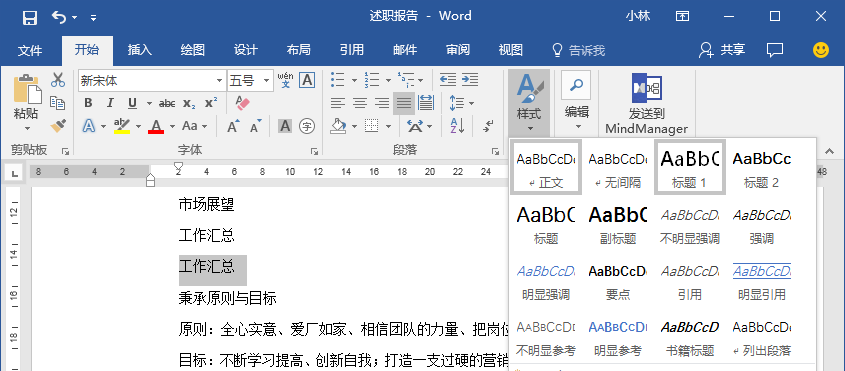Apply red font color
Image resolution: width=845 pixels, height=371 pixels.
click(x=156, y=126)
